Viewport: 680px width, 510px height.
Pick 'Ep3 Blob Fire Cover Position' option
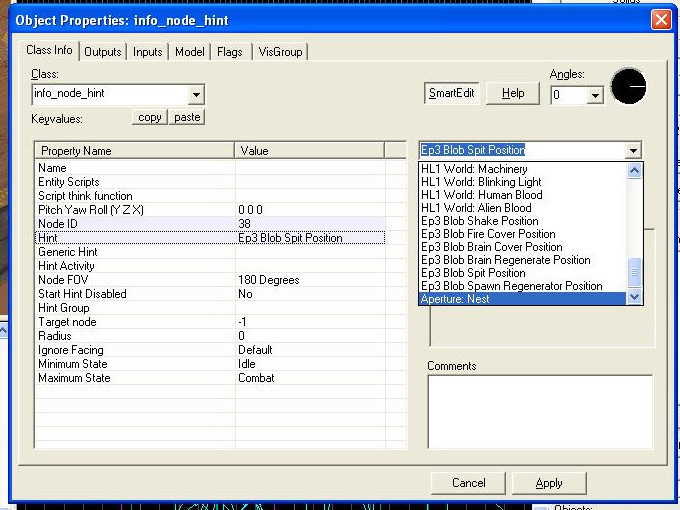click(x=523, y=234)
